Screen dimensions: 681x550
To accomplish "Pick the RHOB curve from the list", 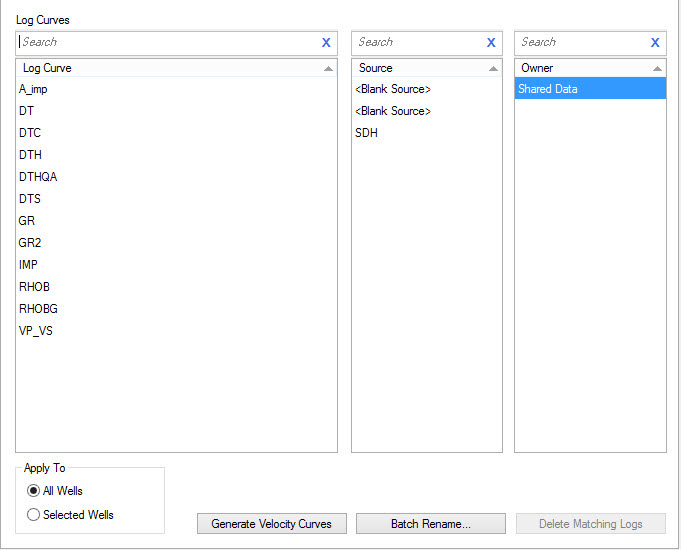I will 34,287.
